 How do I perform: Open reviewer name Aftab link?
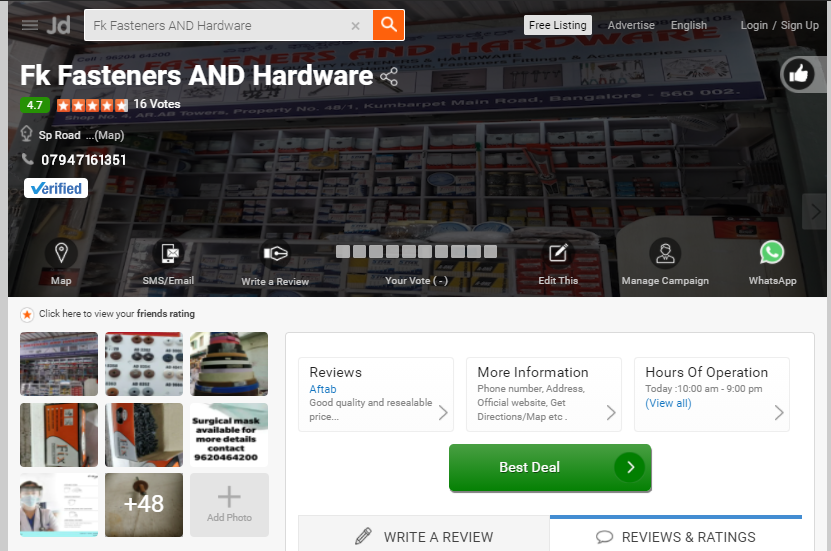[x=323, y=389]
